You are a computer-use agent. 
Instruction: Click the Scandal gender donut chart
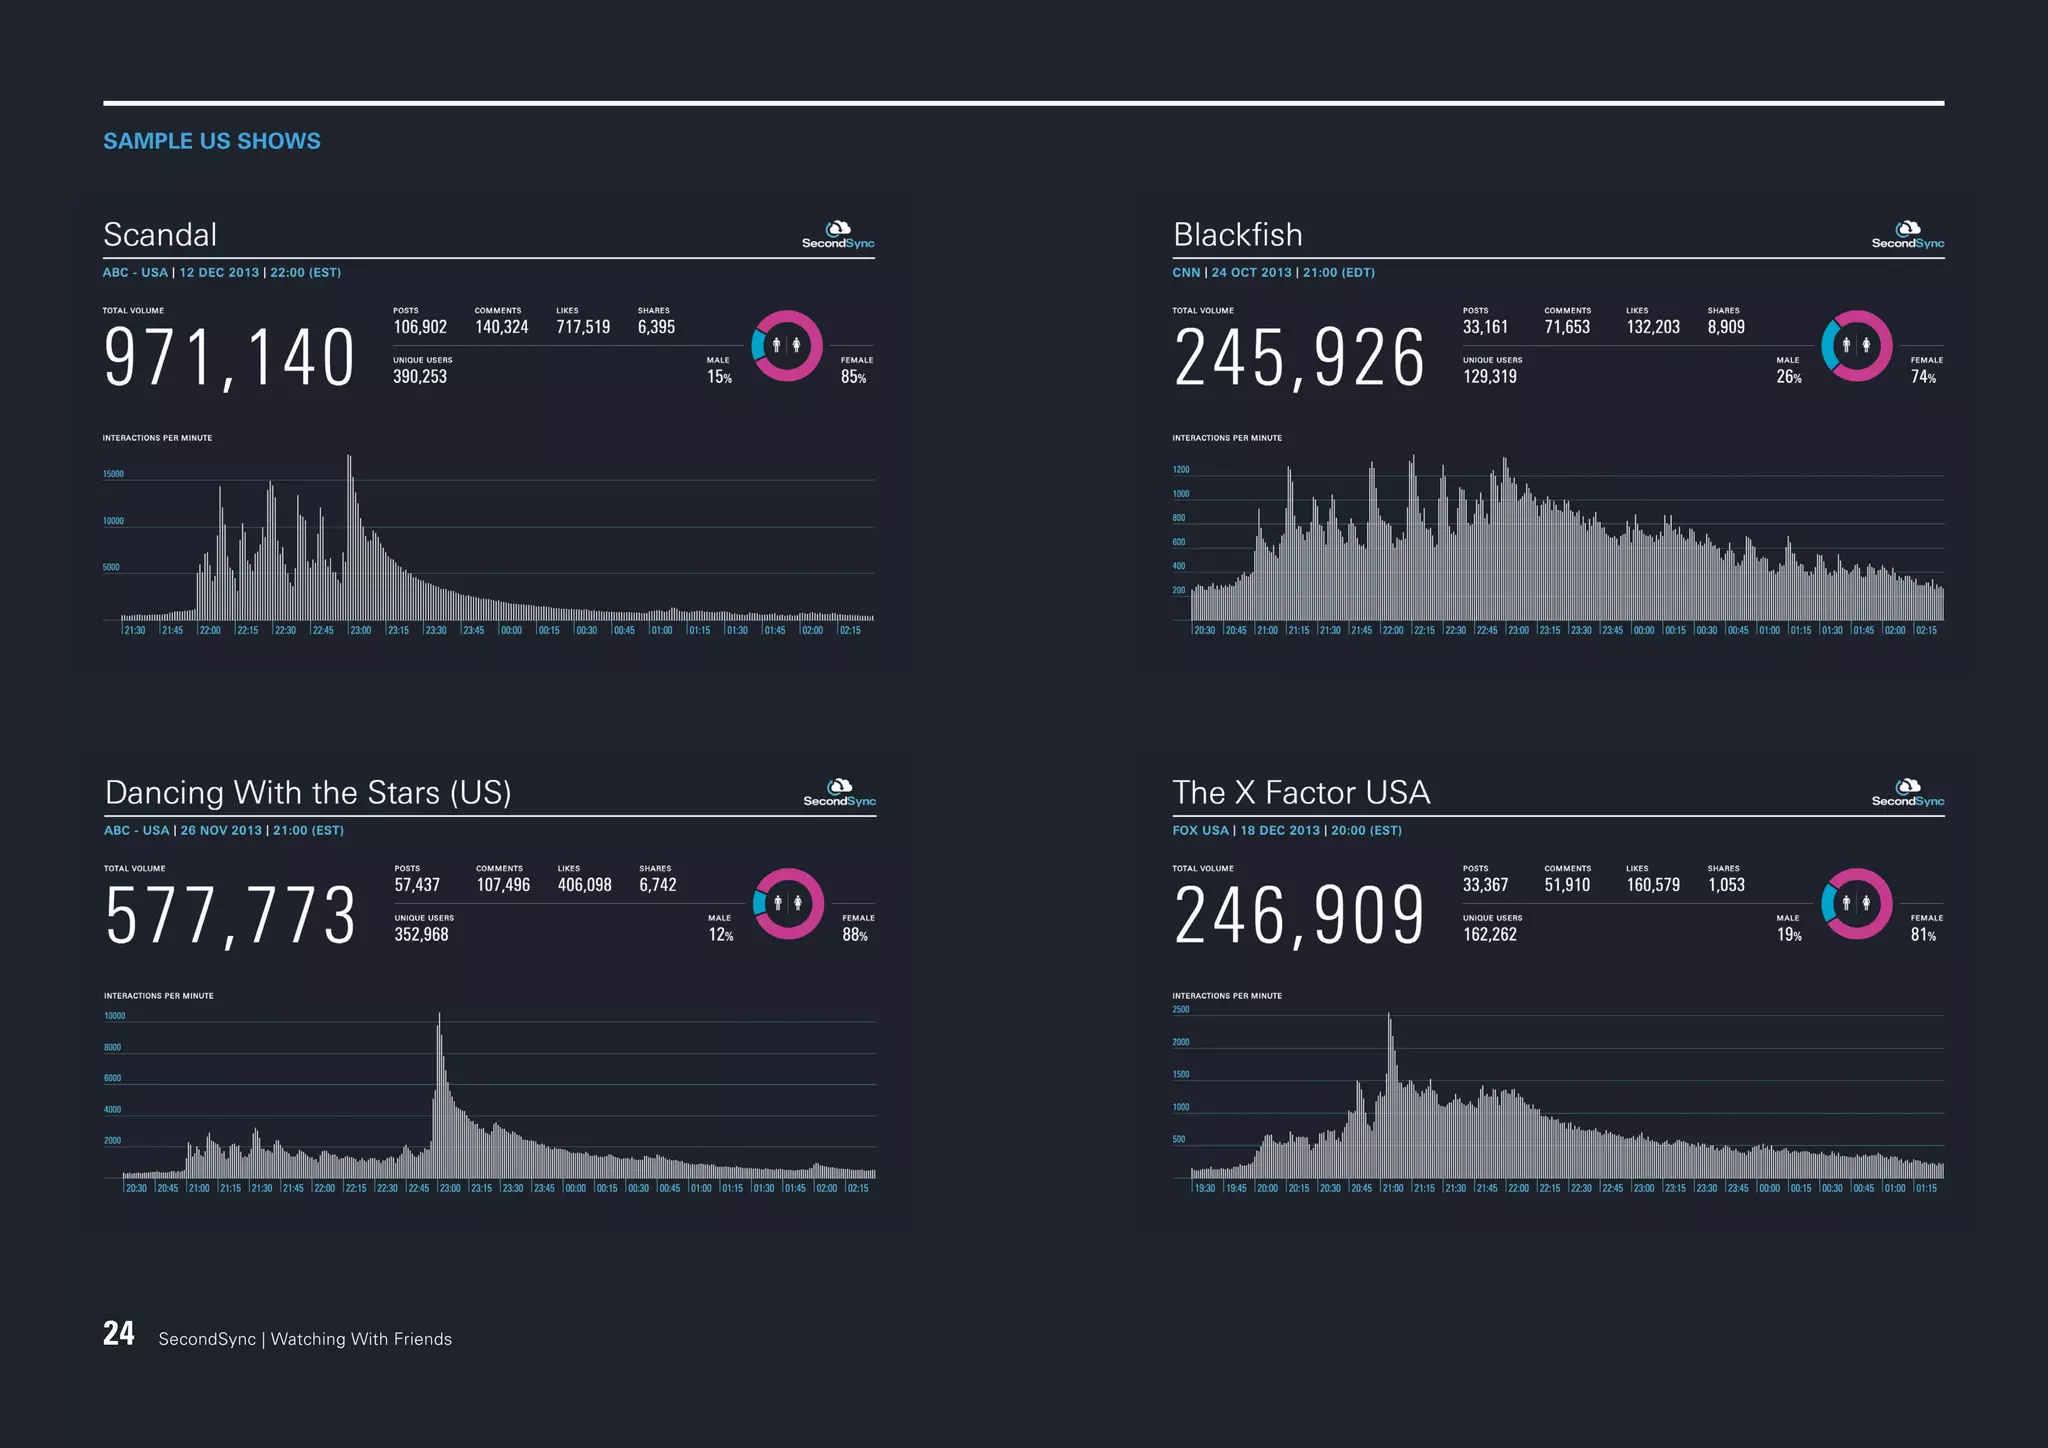point(787,346)
